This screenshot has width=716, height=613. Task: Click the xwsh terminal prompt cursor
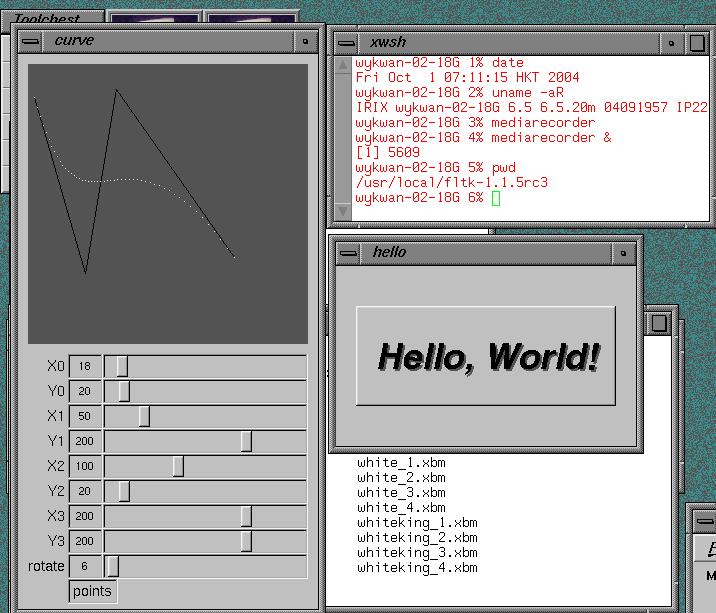(x=496, y=198)
